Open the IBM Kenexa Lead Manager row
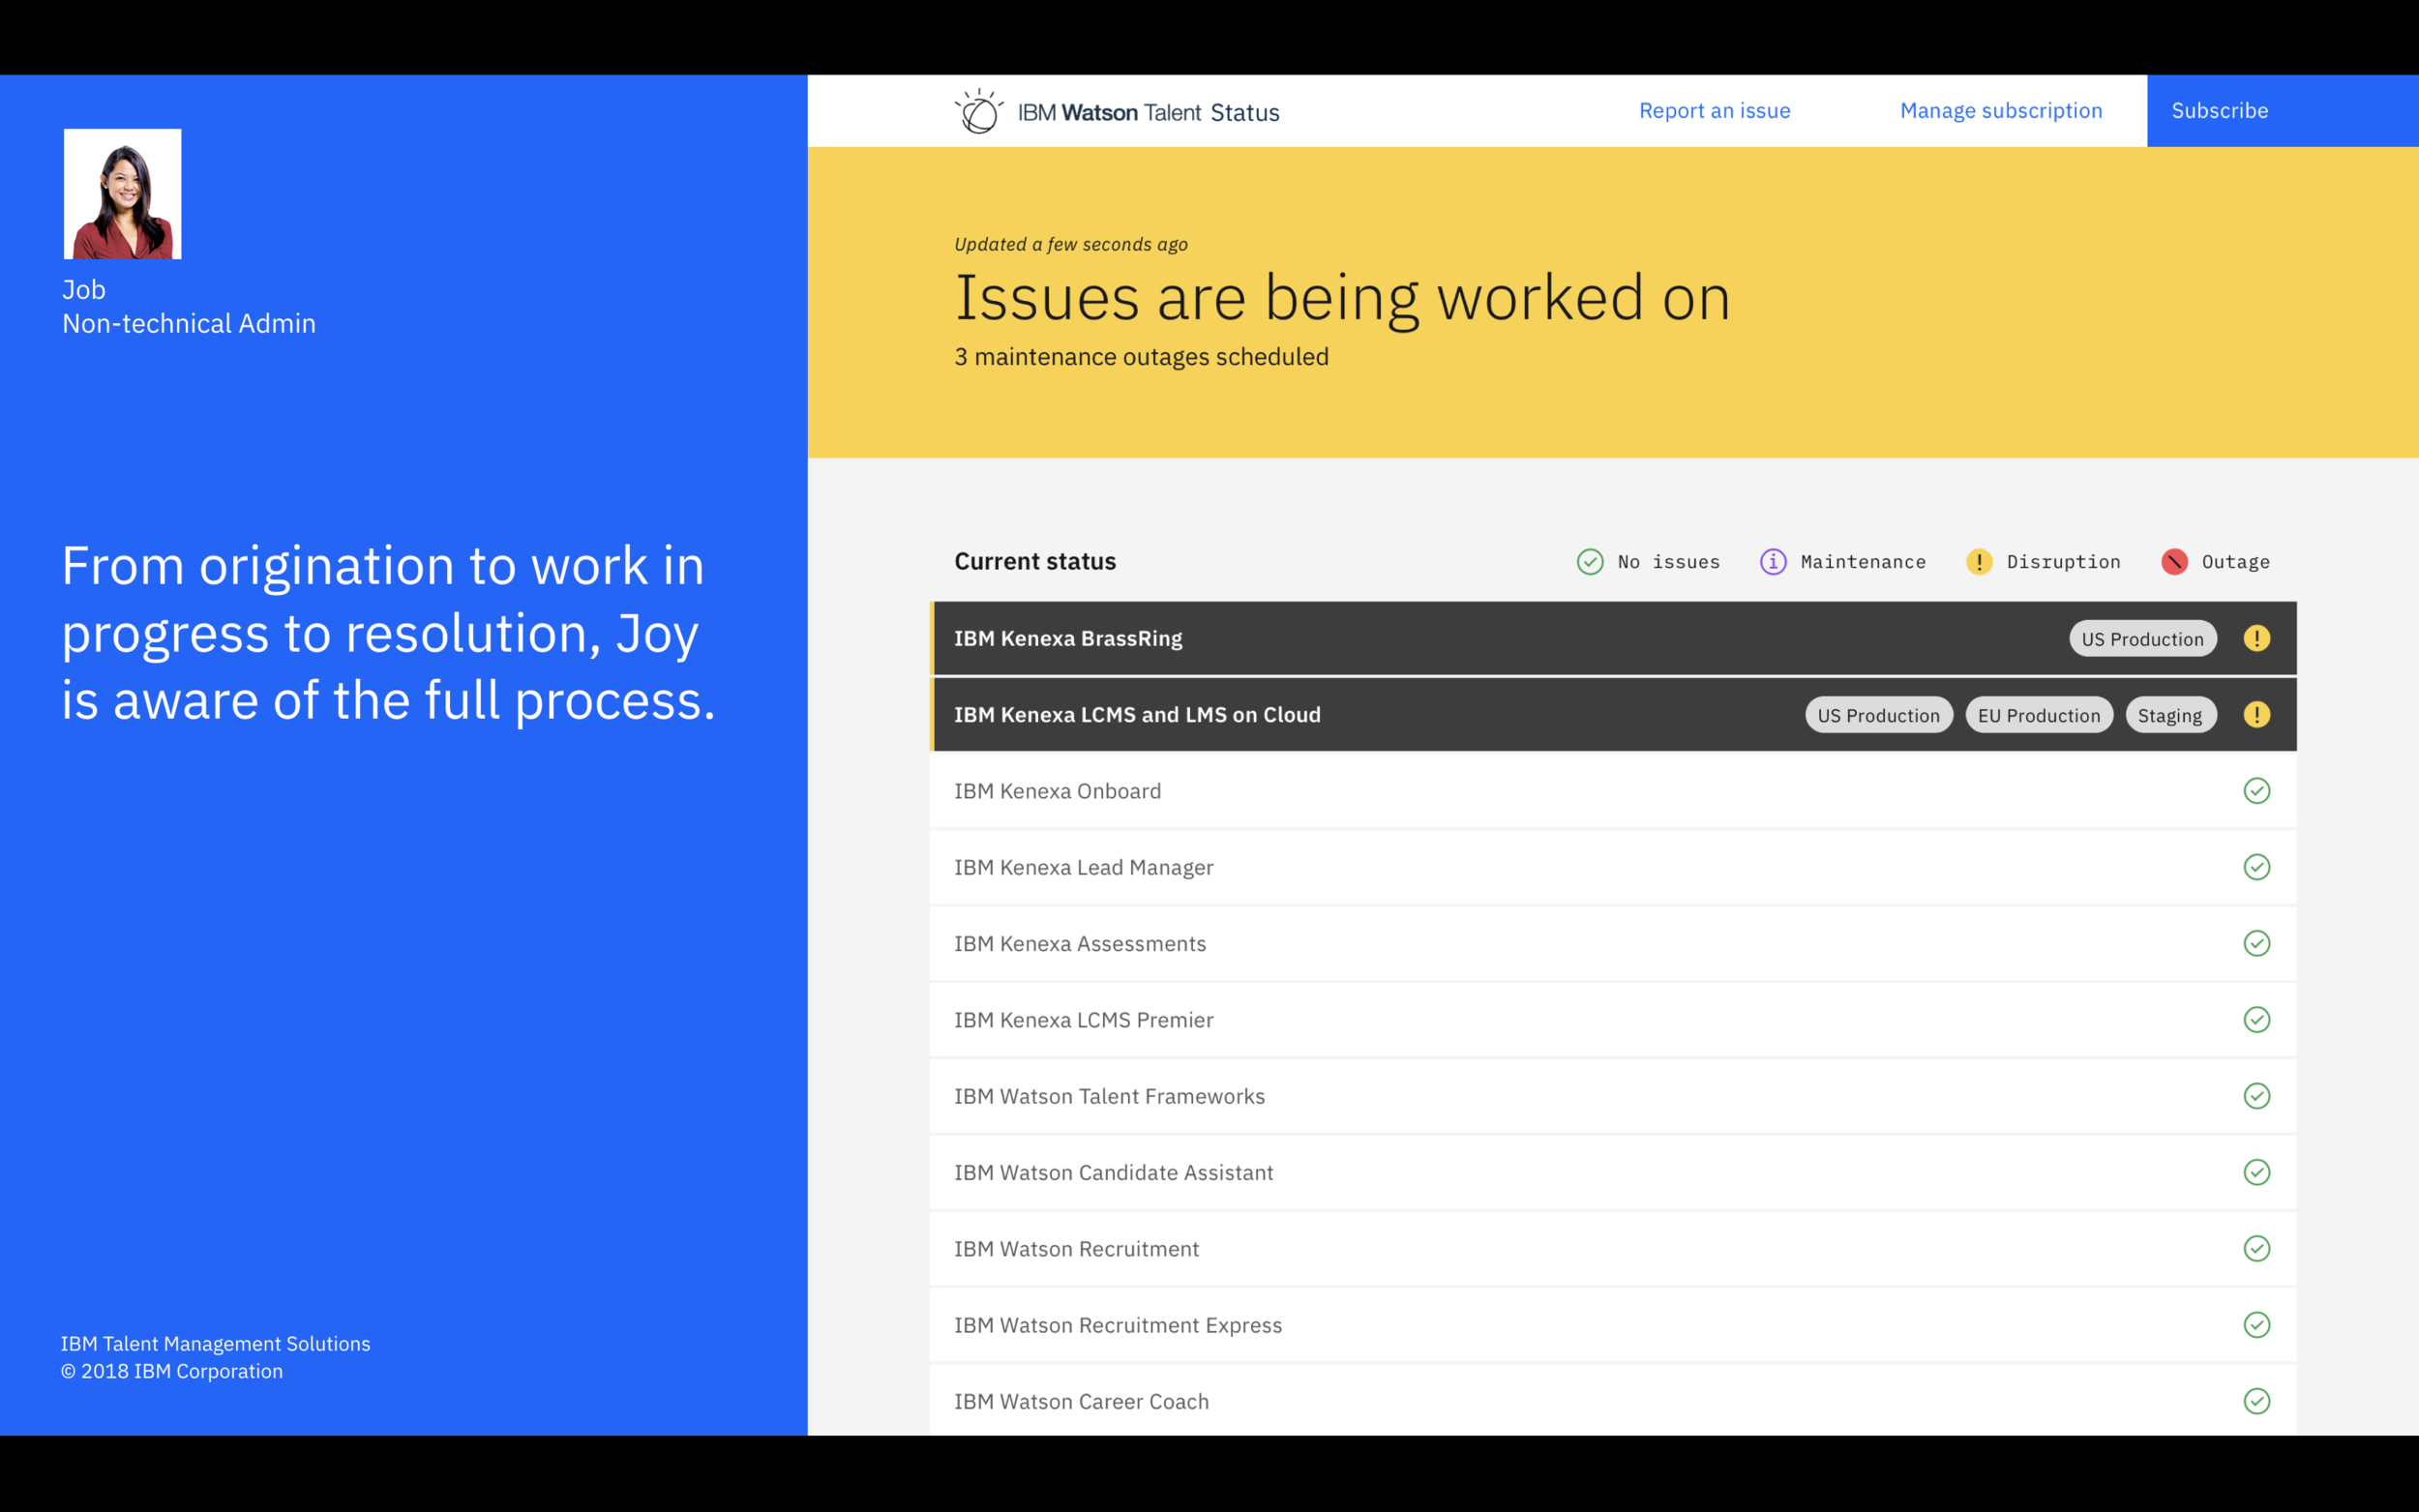The width and height of the screenshot is (2419, 1512). [1613, 867]
